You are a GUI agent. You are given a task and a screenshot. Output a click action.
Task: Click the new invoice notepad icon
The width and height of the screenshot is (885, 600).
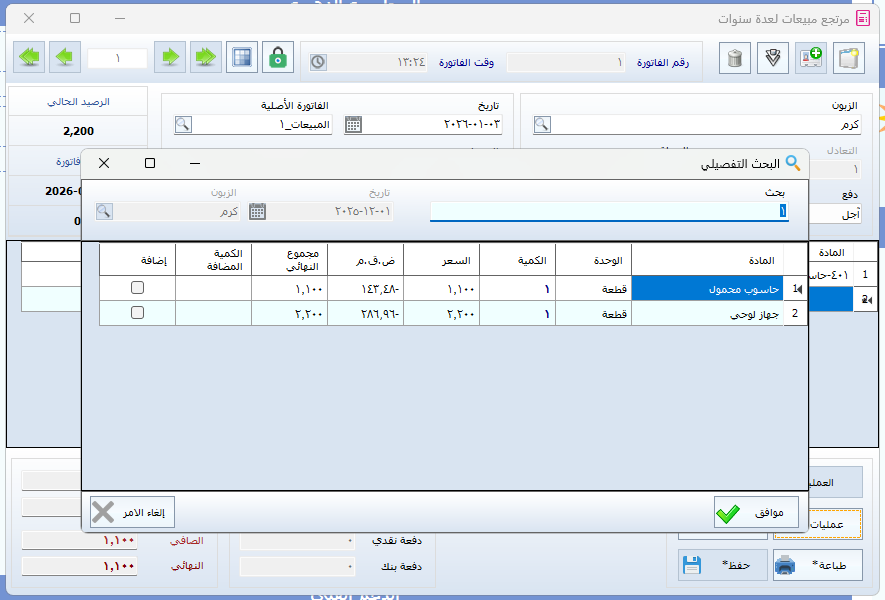point(848,58)
